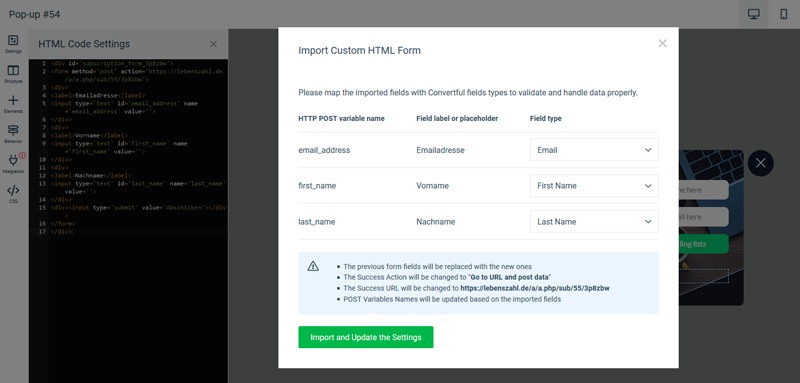Viewport: 800px width, 383px height.
Task: Click the name input in pop-up preview
Action: tap(704, 190)
